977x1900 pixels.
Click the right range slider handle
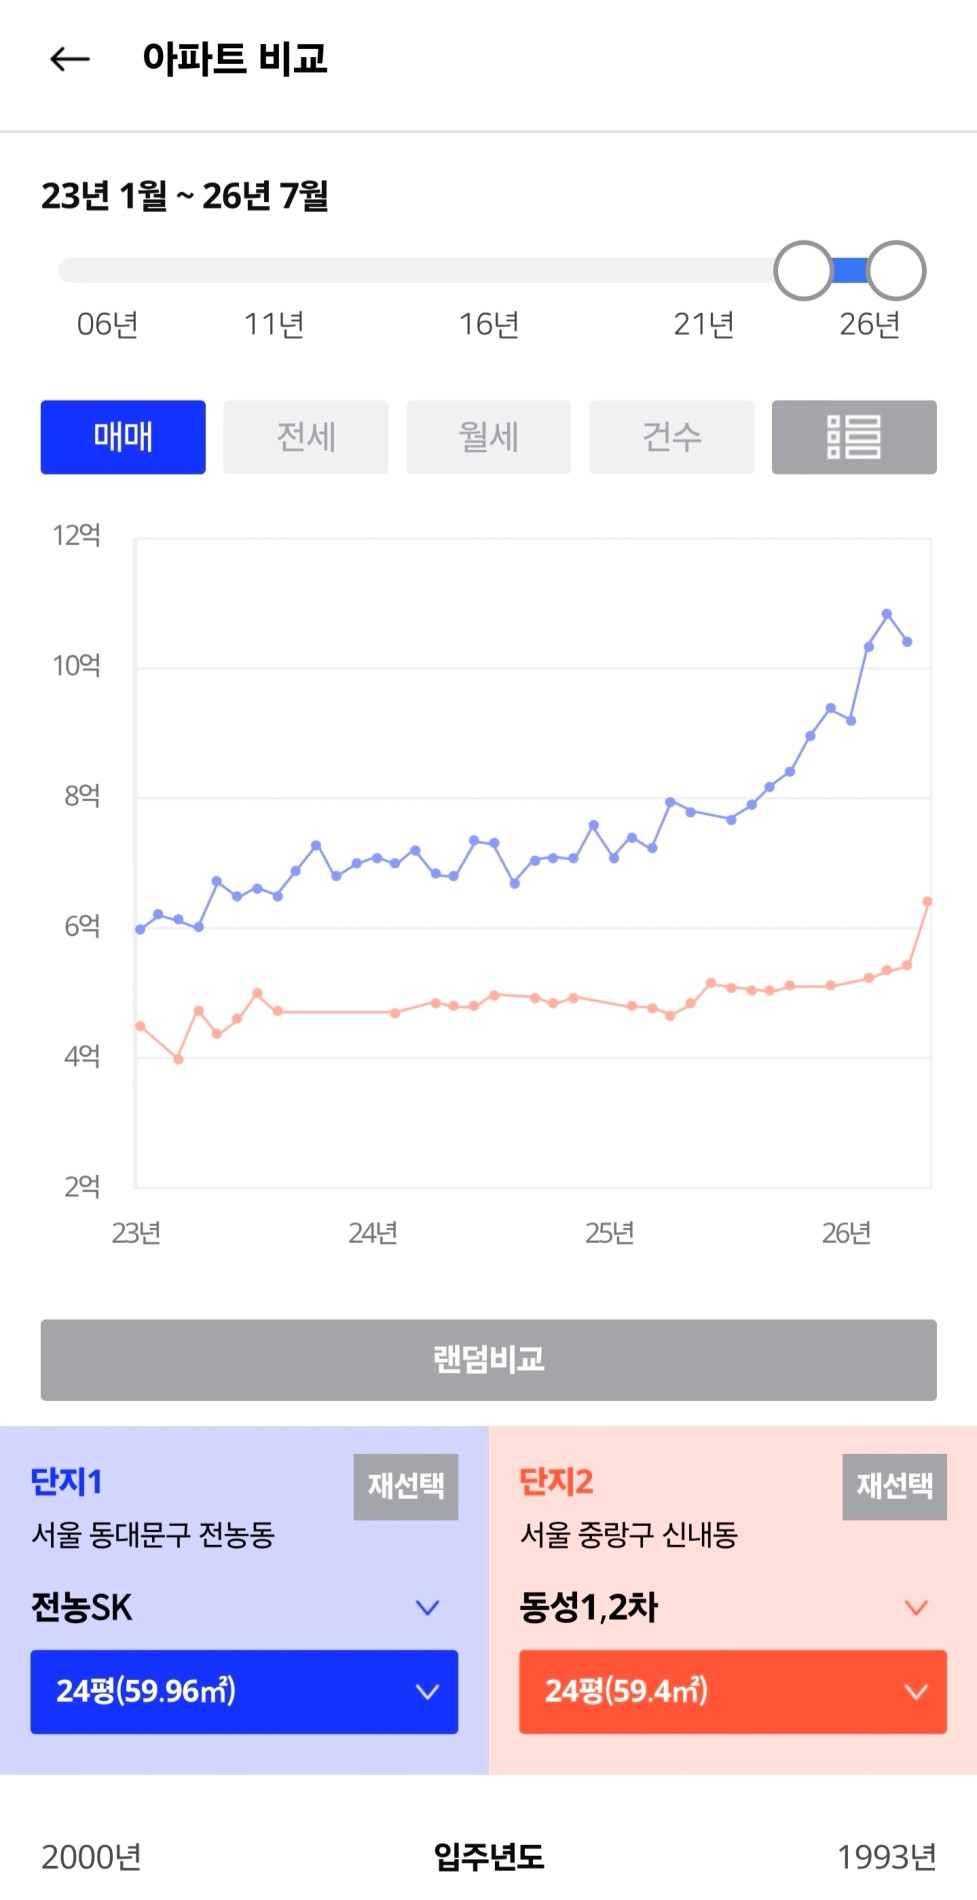(x=896, y=271)
